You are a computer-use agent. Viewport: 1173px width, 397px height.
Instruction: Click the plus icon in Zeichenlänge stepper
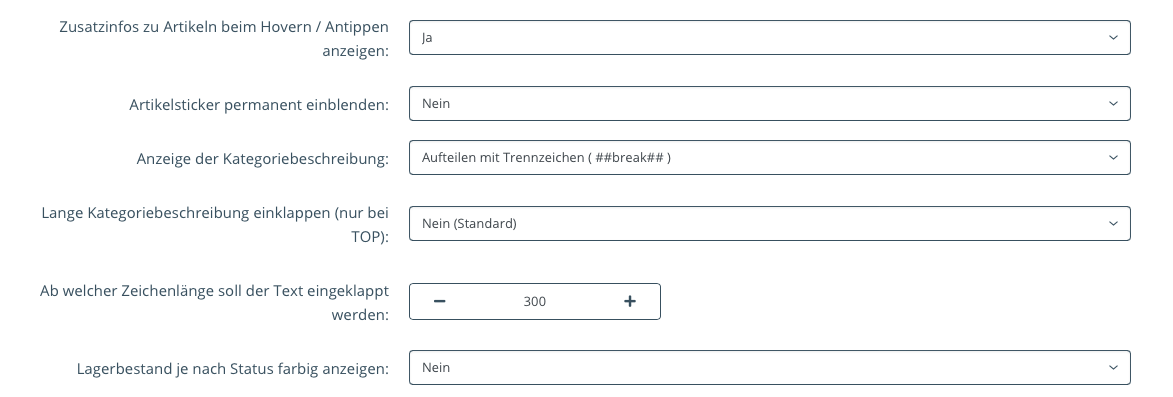[630, 301]
